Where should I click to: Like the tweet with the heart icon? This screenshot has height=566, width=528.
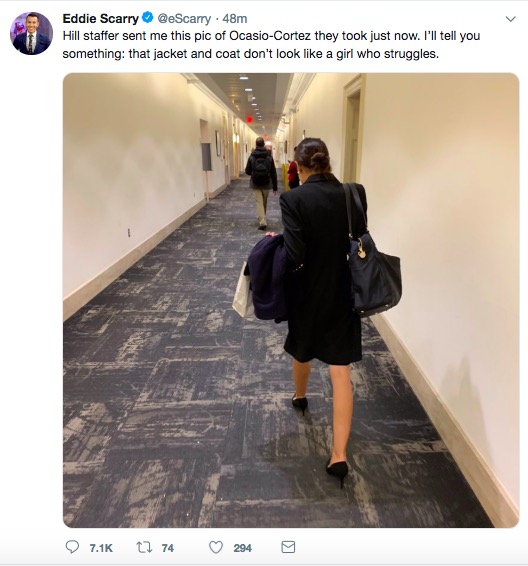pos(216,547)
